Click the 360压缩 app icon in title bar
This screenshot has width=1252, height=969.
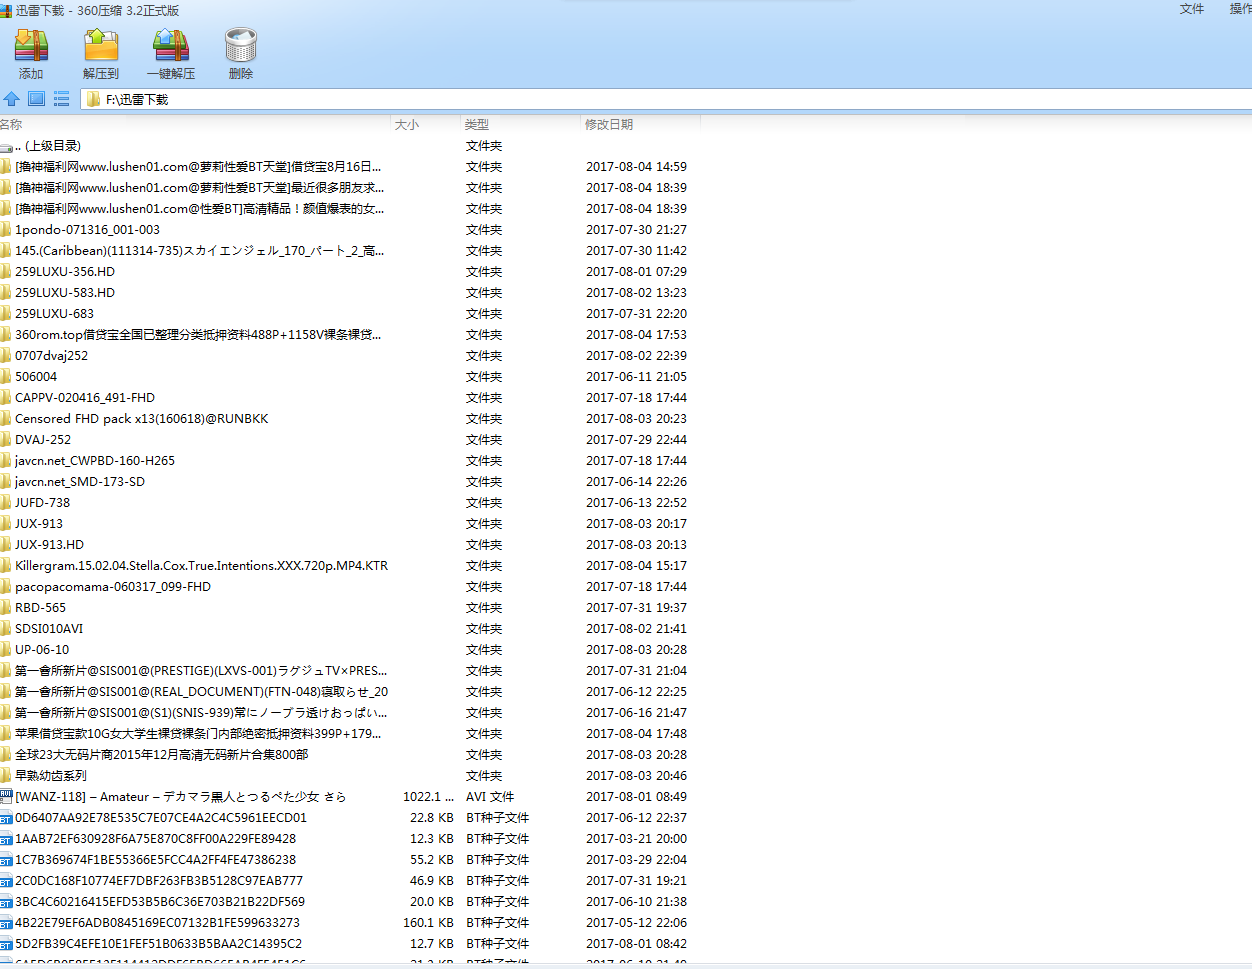click(6, 10)
